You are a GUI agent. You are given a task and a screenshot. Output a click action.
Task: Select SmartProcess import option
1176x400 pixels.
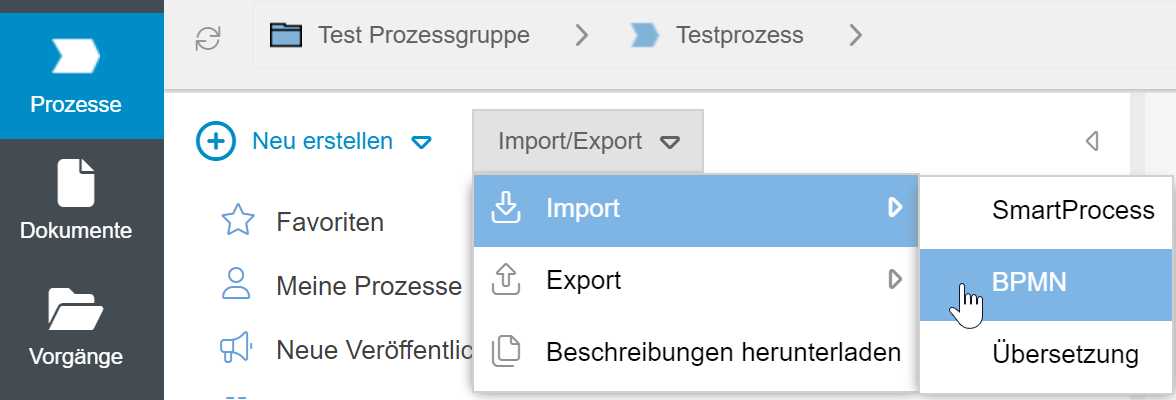tap(1073, 210)
